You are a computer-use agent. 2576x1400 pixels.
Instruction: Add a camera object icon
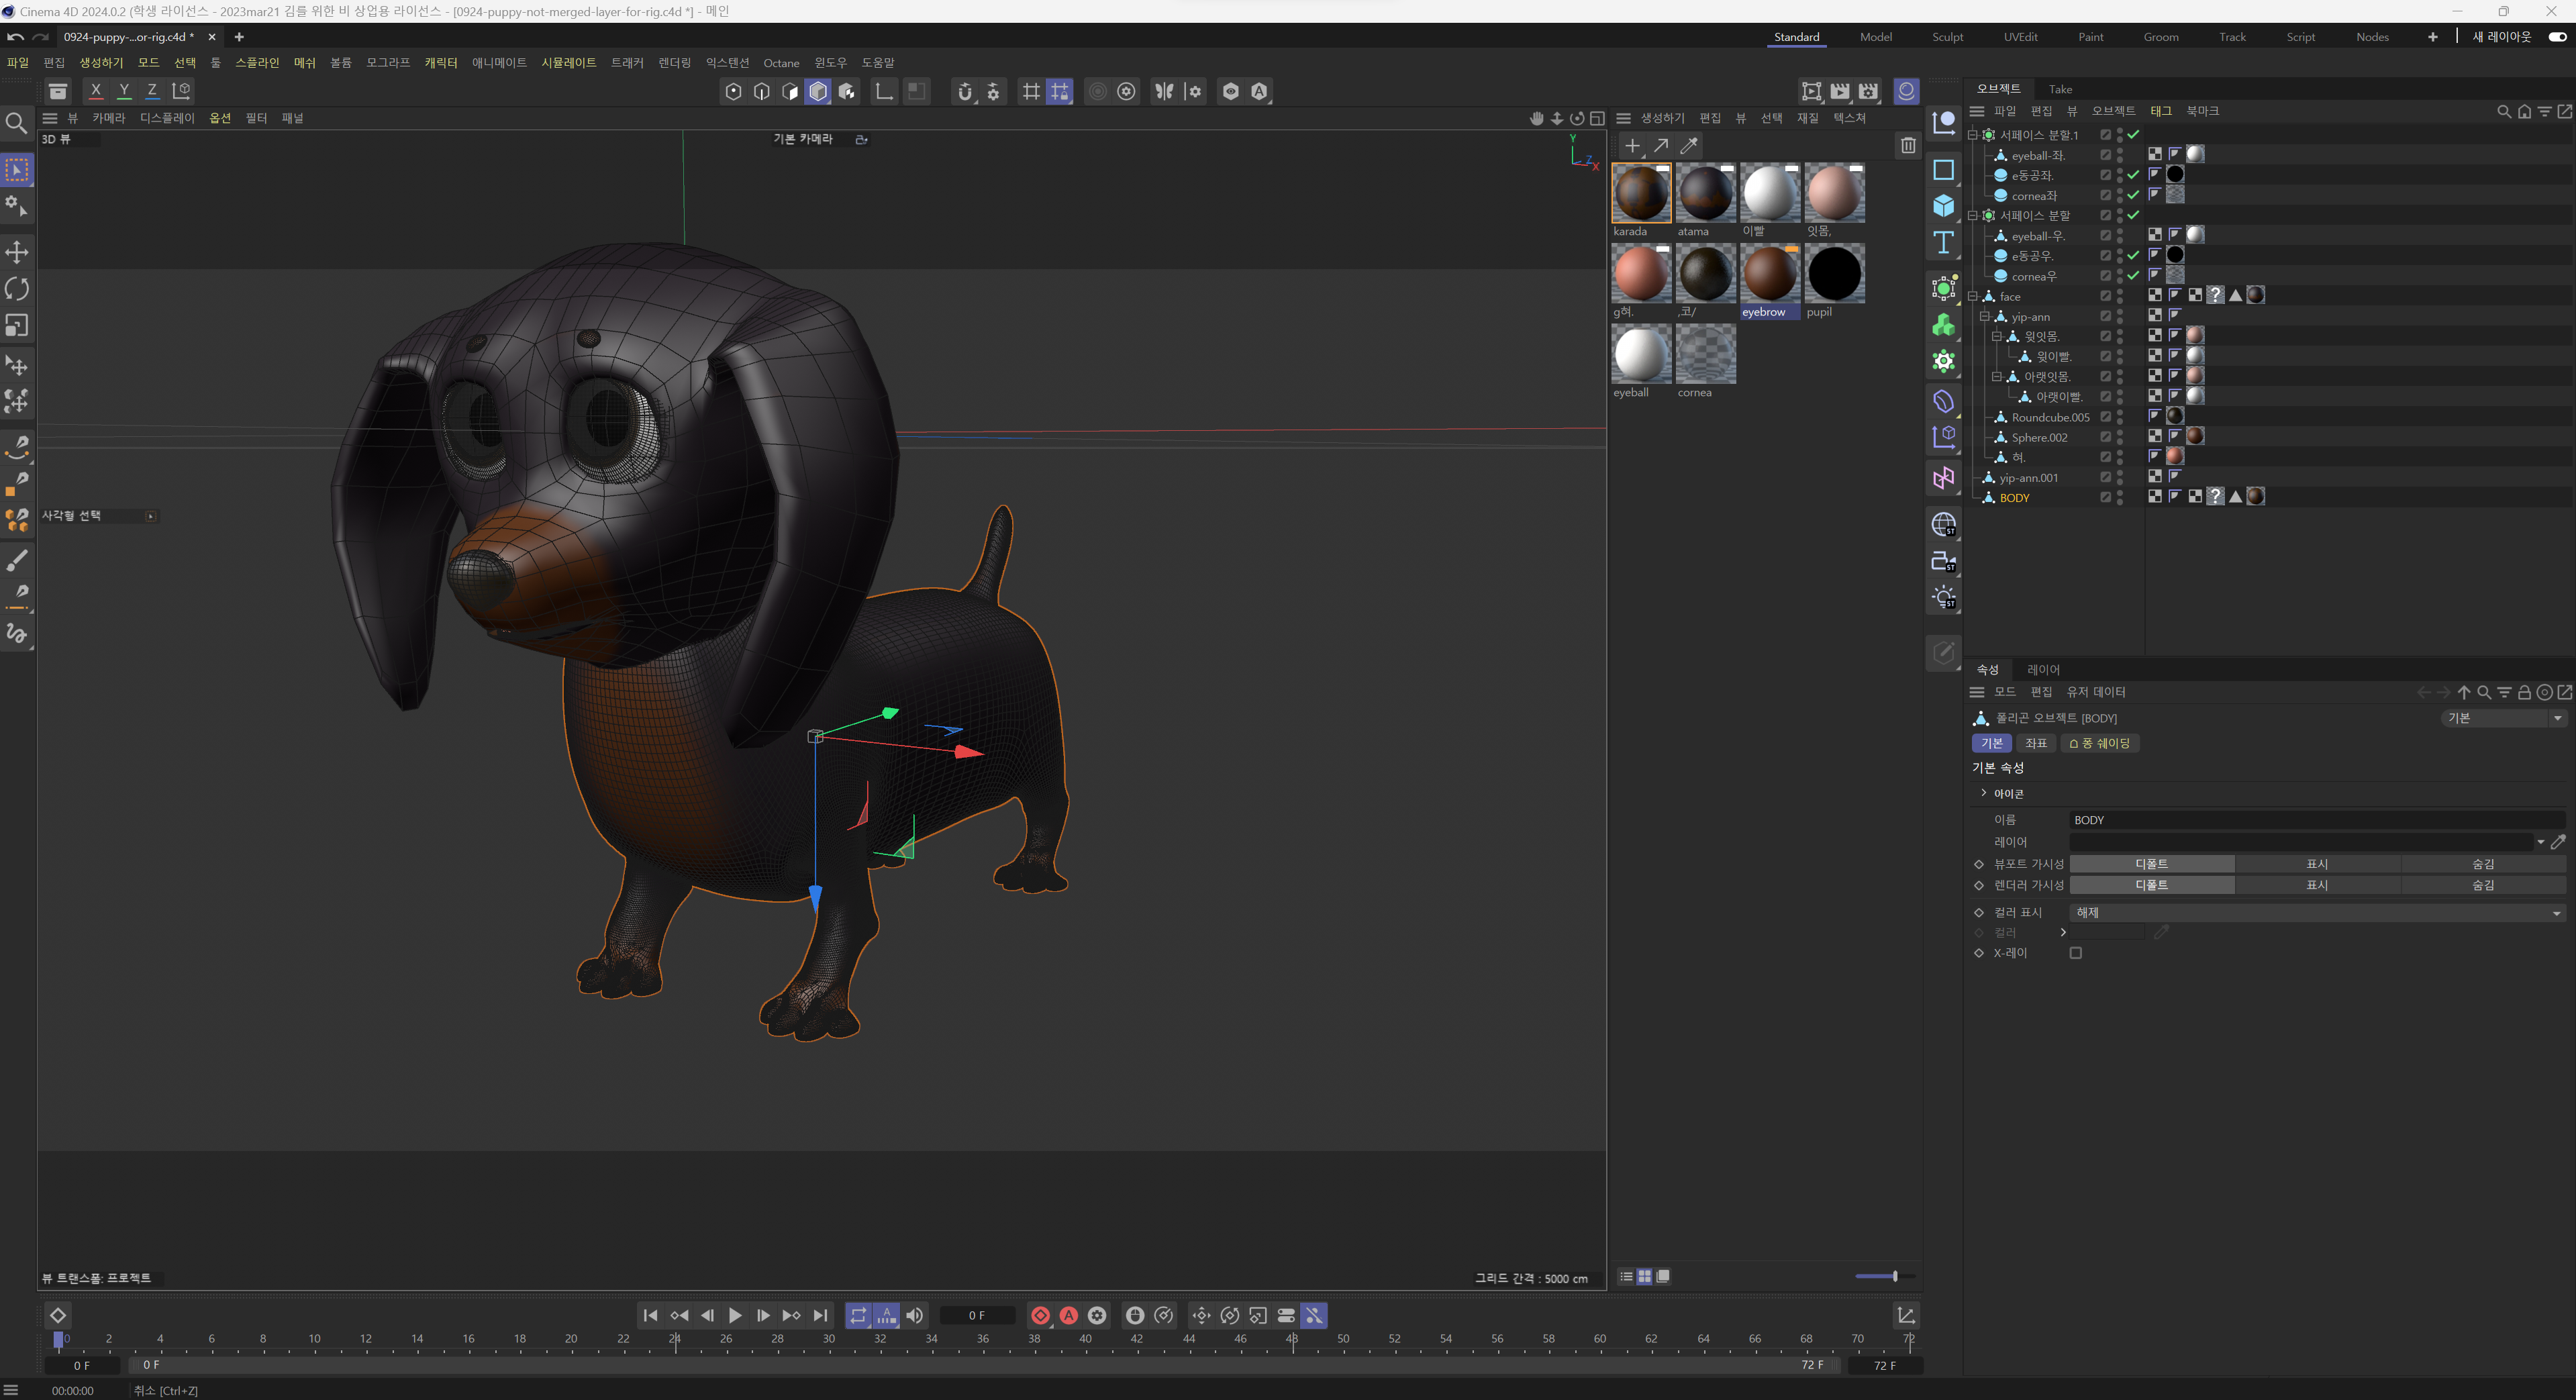(x=1943, y=561)
